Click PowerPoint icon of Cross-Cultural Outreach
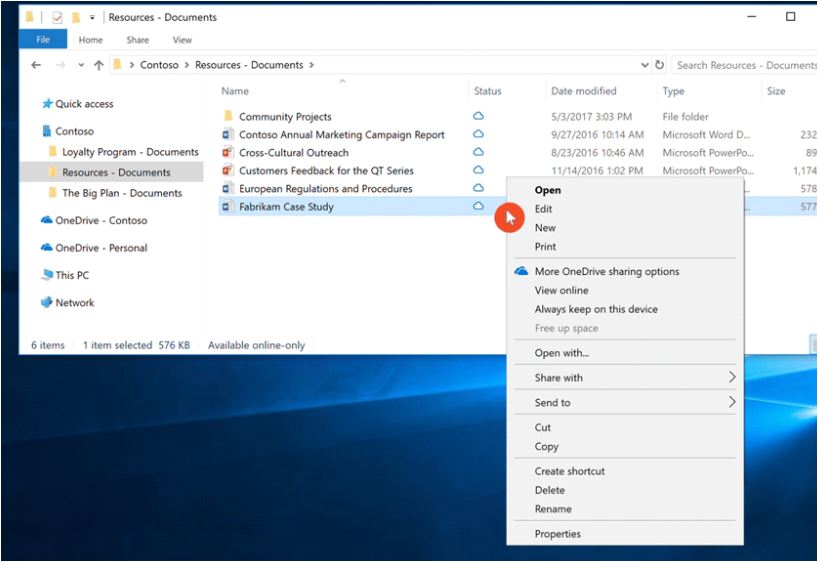Image resolution: width=818 pixels, height=562 pixels. pyautogui.click(x=227, y=152)
